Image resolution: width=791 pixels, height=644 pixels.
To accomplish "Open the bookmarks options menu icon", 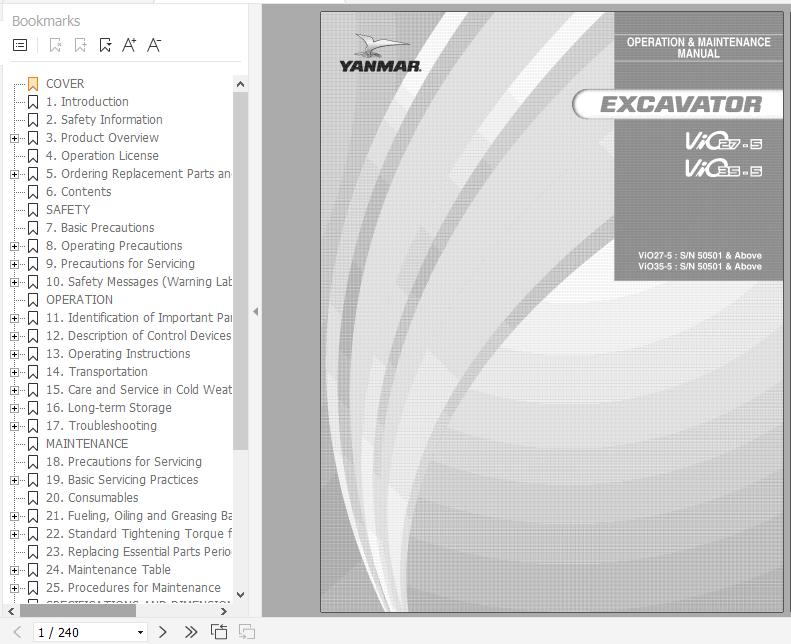I will [x=20, y=45].
